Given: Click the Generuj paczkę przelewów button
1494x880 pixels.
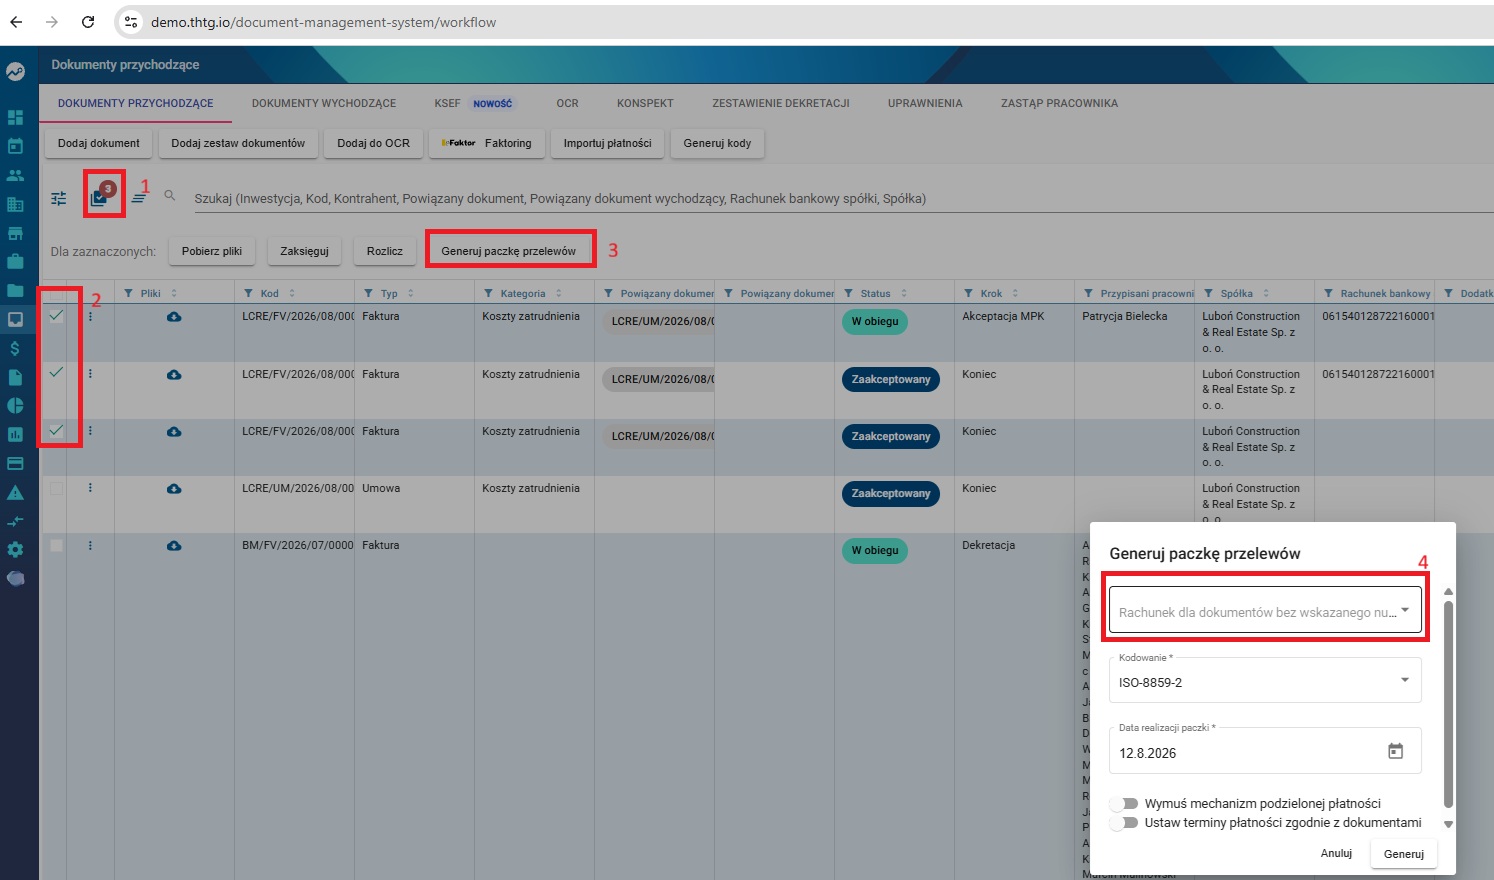Looking at the screenshot, I should [509, 251].
